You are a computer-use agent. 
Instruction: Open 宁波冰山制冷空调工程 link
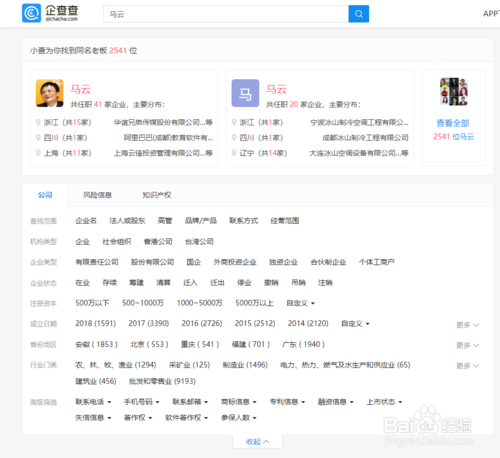coord(359,122)
